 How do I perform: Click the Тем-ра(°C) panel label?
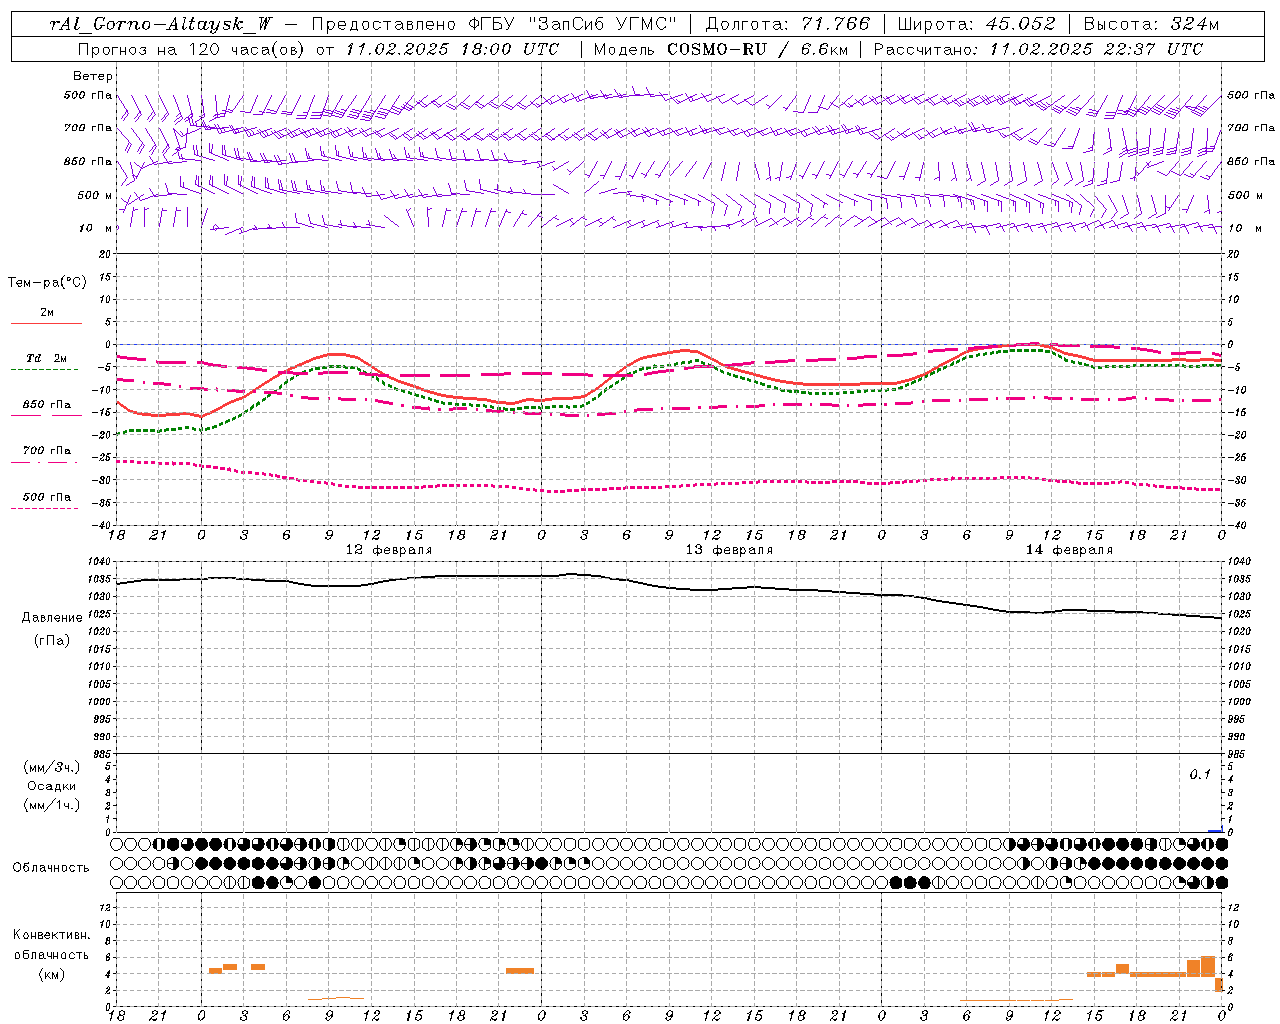coord(47,282)
